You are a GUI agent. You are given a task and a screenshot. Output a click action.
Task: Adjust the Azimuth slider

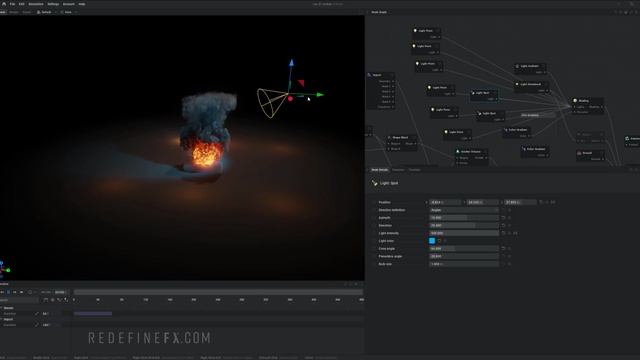464,218
